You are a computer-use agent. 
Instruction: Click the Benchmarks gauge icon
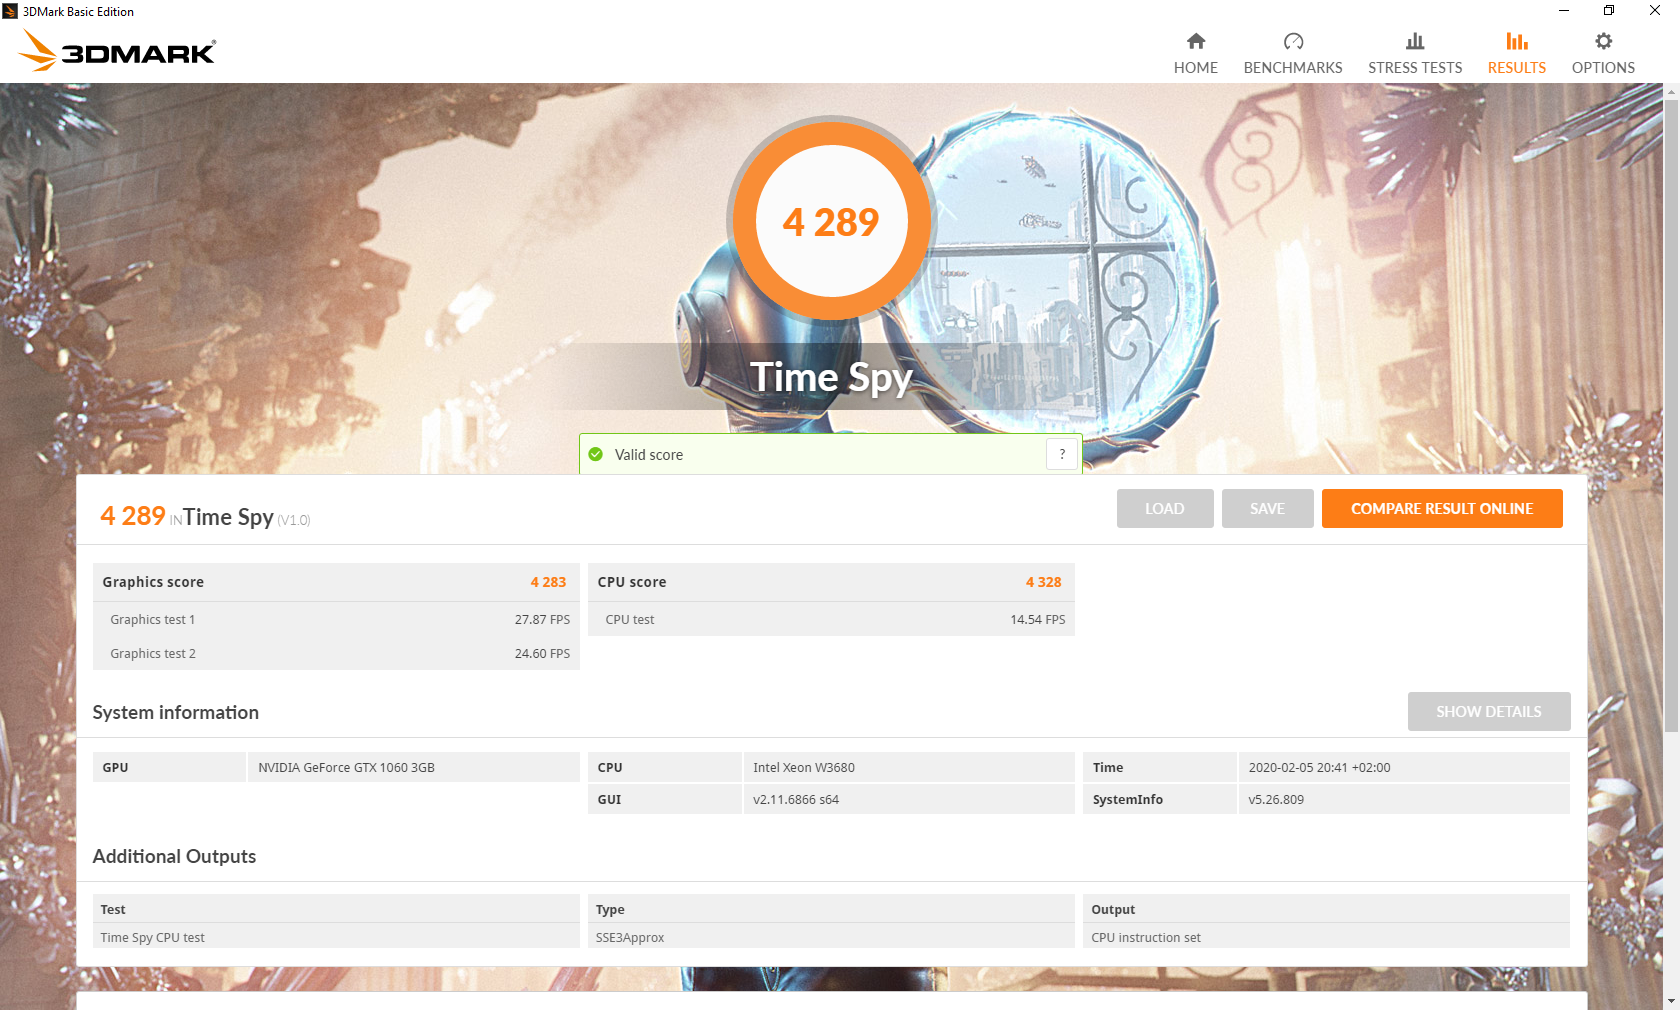[x=1293, y=41]
